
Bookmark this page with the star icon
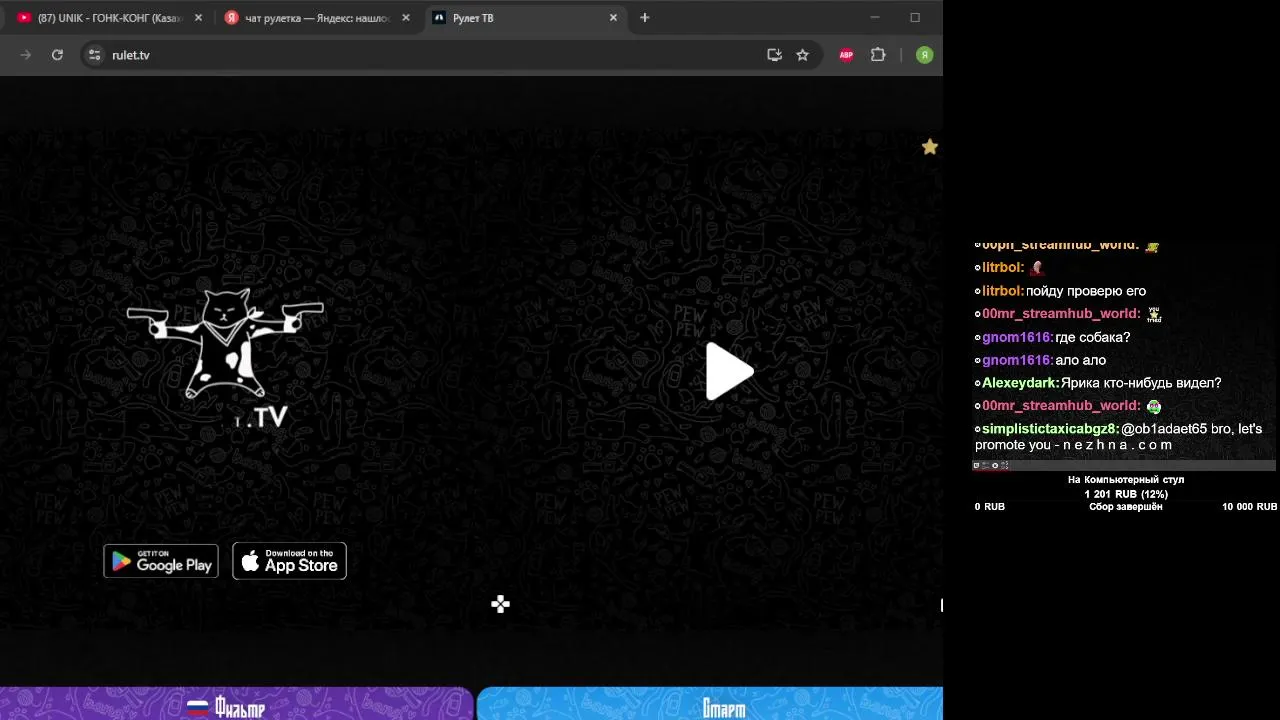(x=802, y=55)
